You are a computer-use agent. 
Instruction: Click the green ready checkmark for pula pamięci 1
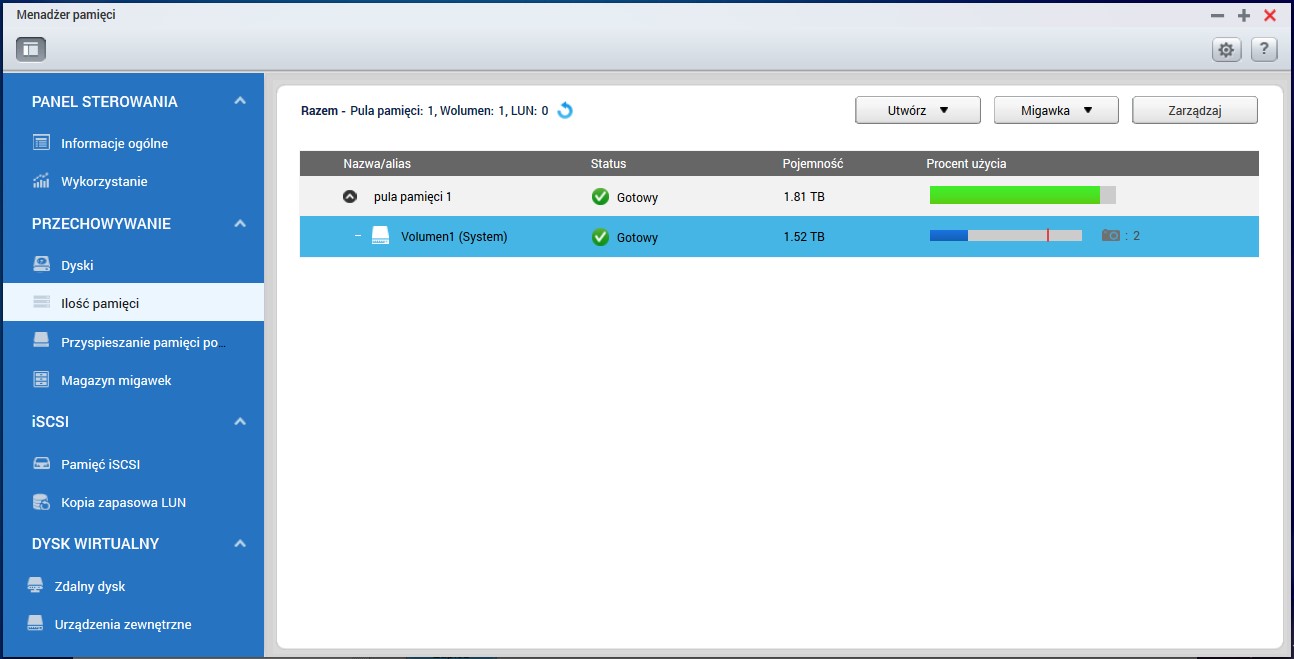tap(600, 197)
